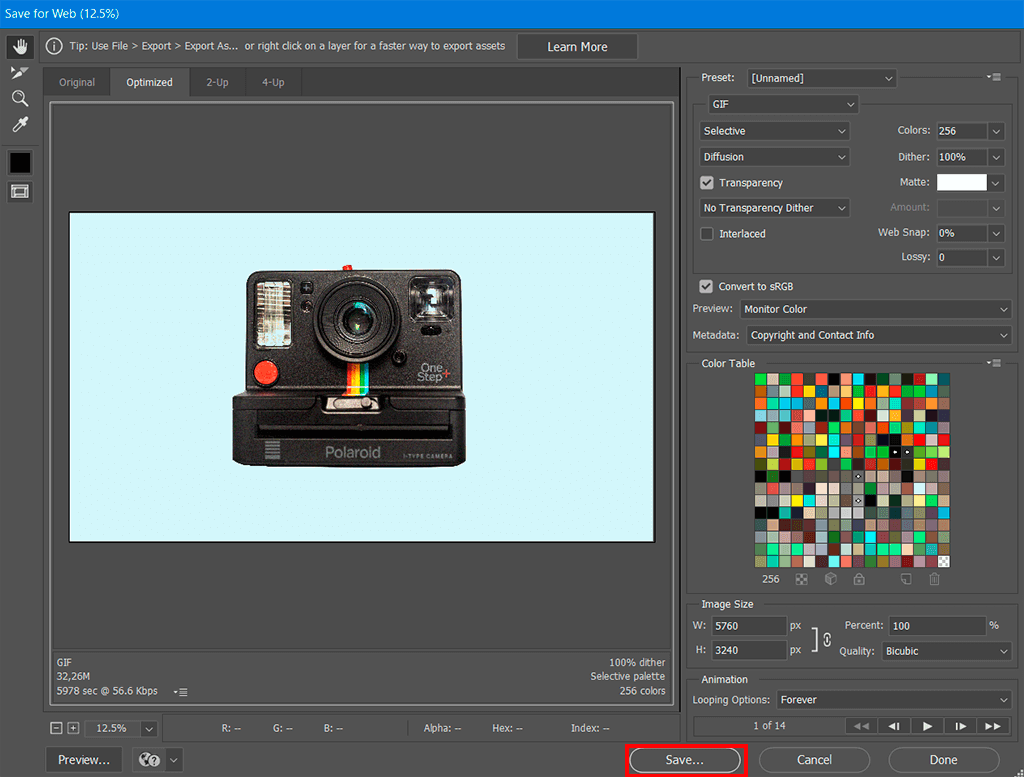Open the zoom level 12.5% dropdown

pos(149,729)
